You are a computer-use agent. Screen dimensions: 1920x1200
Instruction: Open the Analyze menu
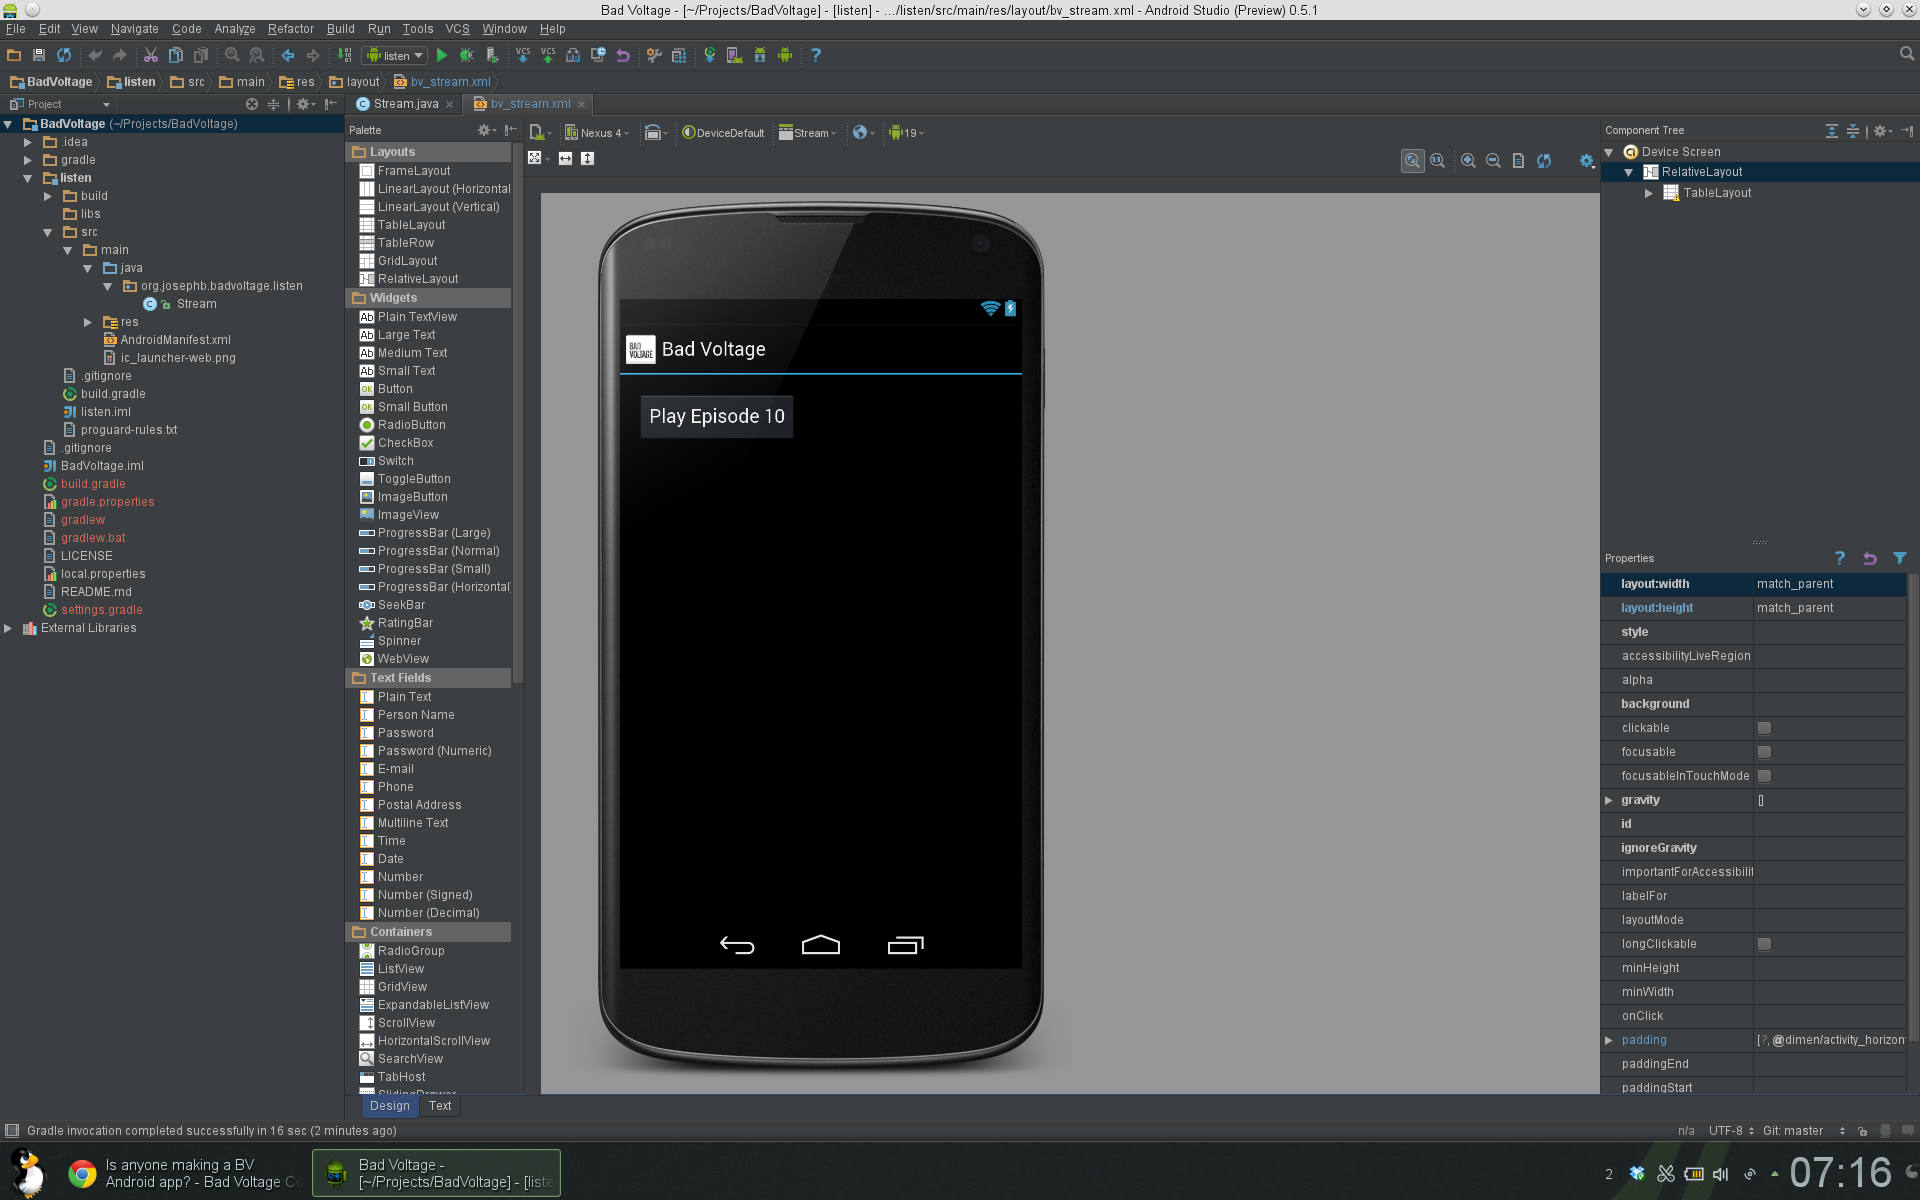point(235,29)
